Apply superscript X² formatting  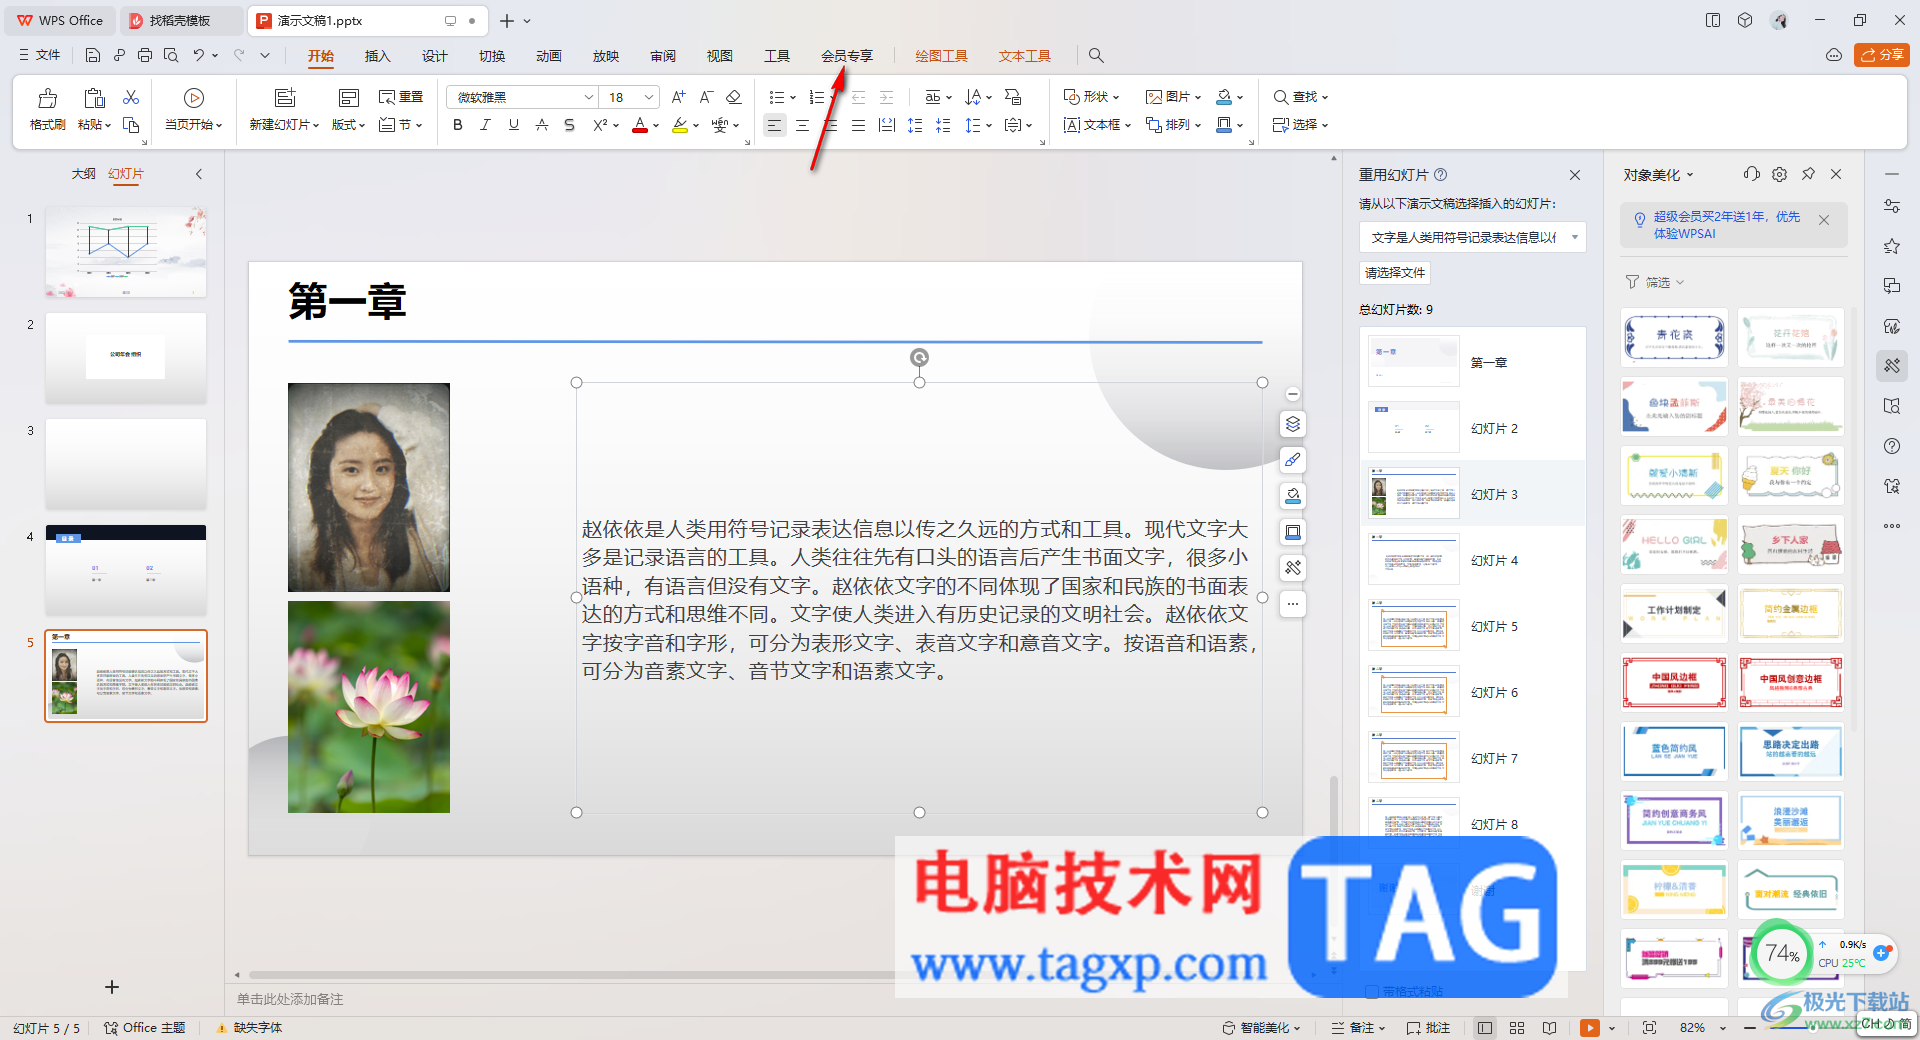coord(600,125)
